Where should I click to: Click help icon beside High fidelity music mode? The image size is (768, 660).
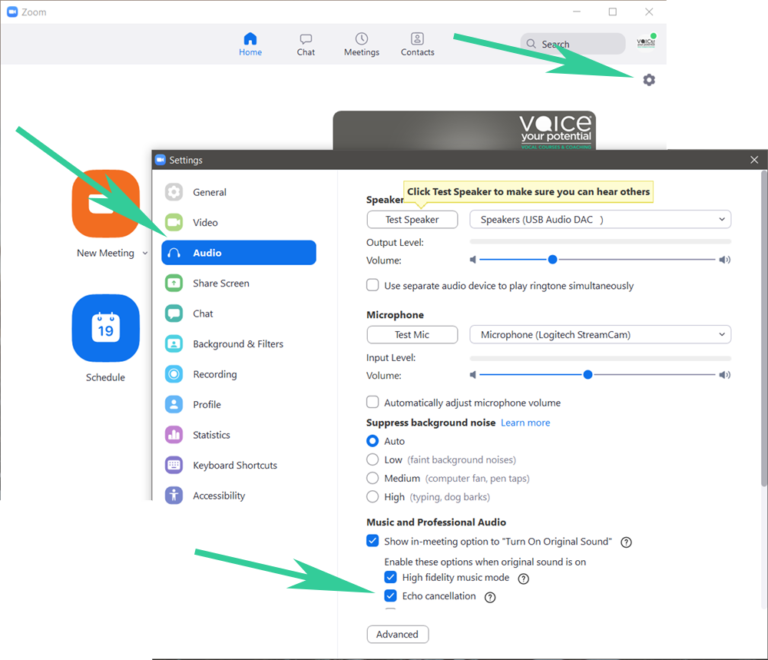tap(523, 579)
